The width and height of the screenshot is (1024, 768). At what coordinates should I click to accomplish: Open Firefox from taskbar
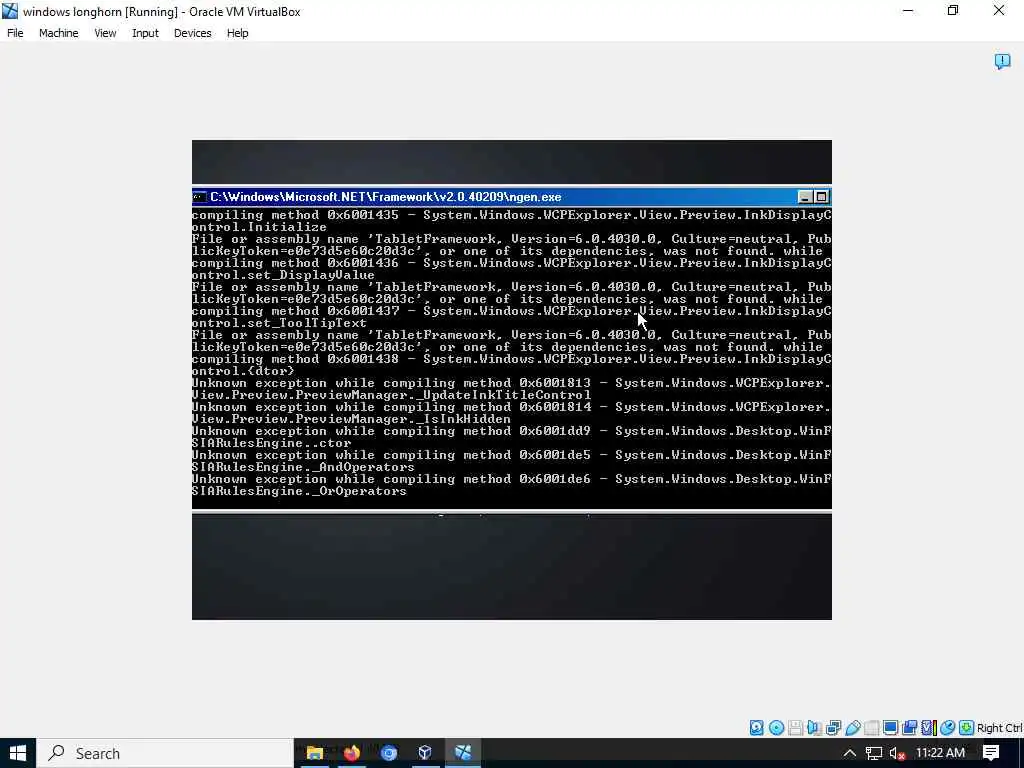352,753
